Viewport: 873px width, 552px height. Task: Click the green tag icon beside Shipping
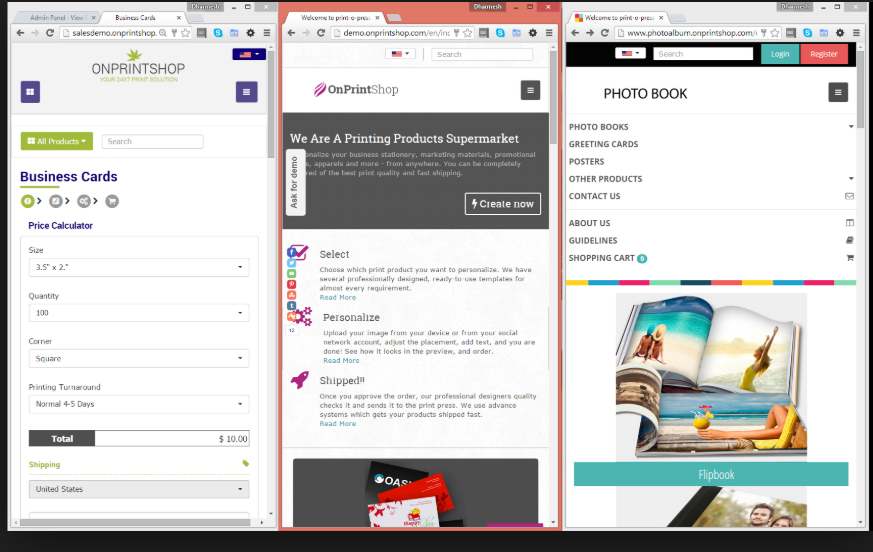246,463
